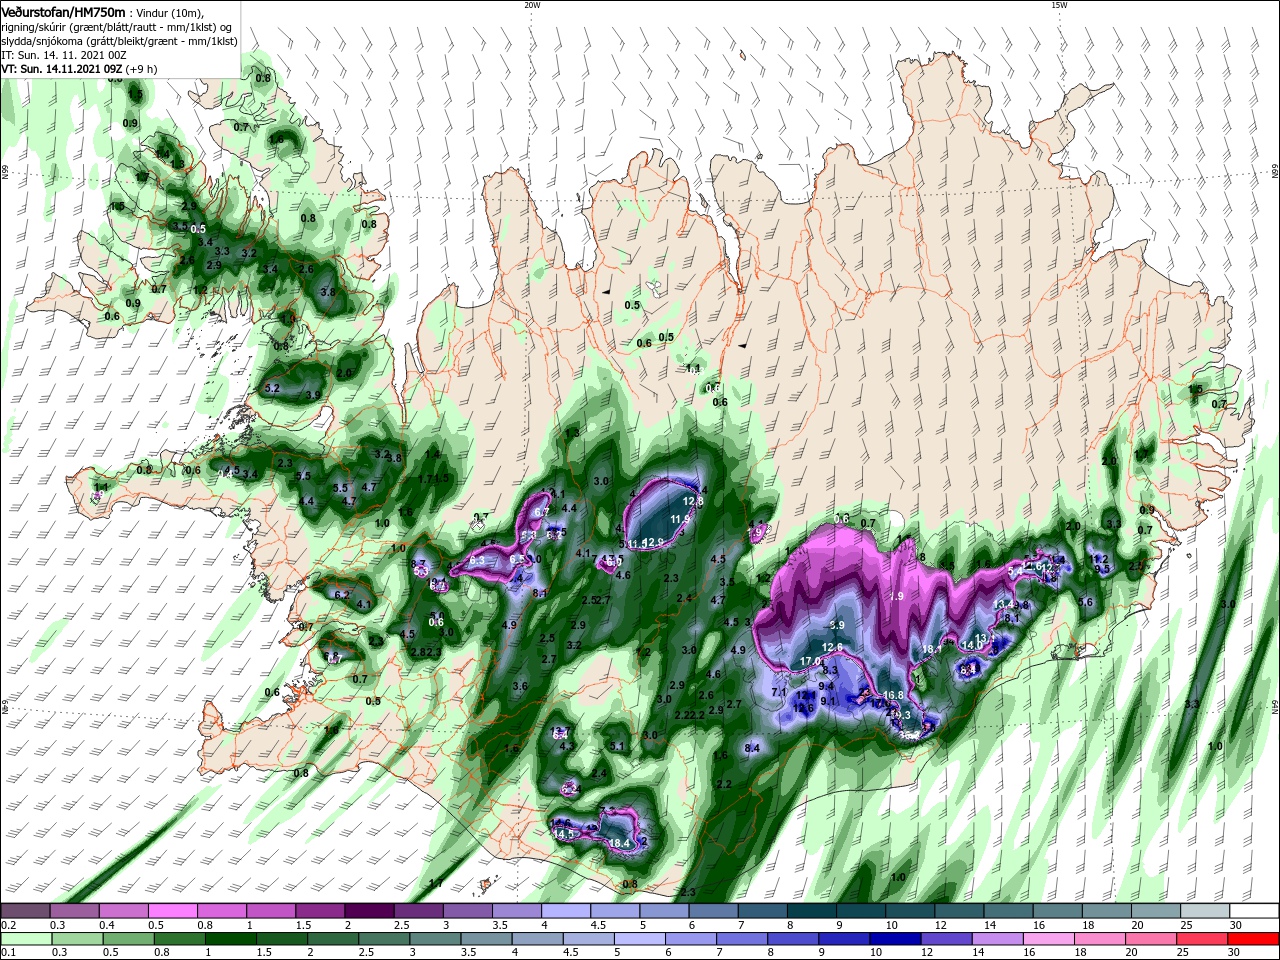Click the '11.9' precipitation value
This screenshot has height=960, width=1280.
coord(681,519)
